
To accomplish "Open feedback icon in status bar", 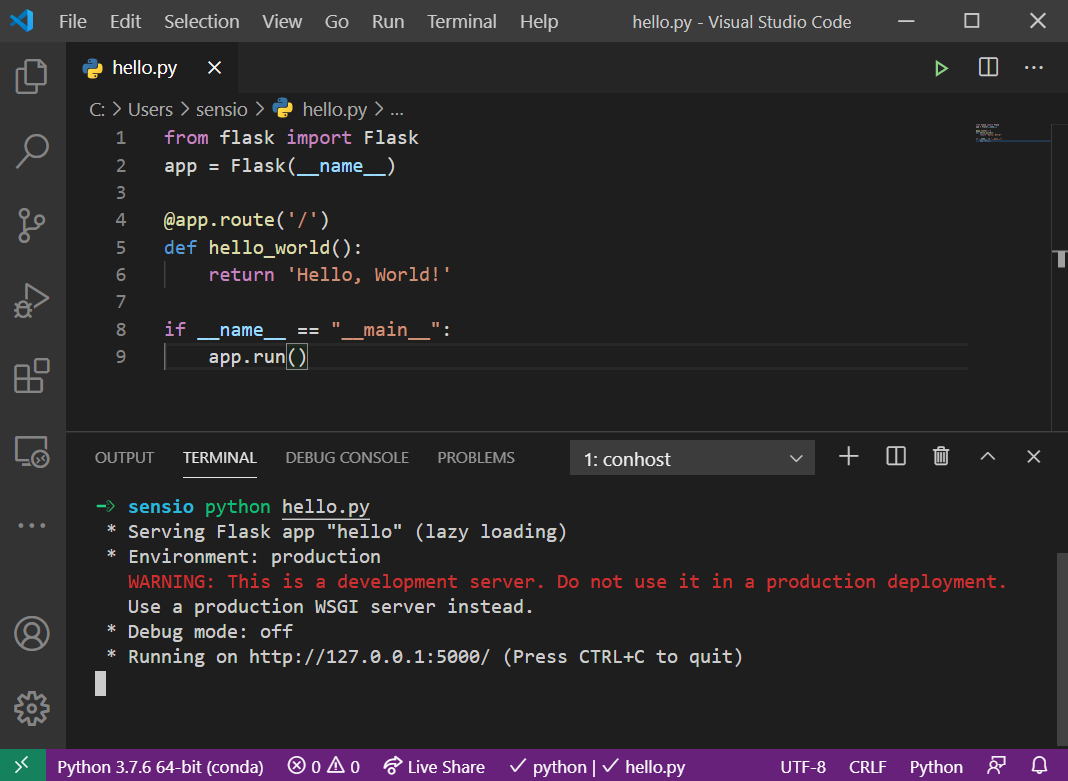I will tap(996, 766).
